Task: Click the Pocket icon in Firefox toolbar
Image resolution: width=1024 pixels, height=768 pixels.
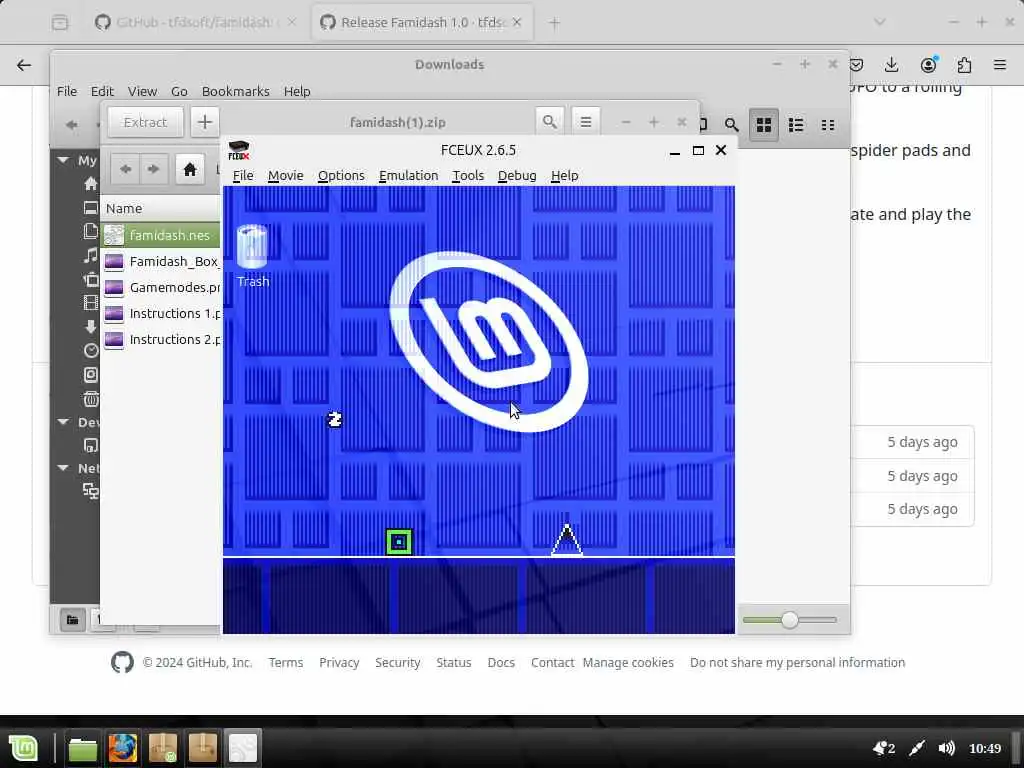Action: coord(856,65)
